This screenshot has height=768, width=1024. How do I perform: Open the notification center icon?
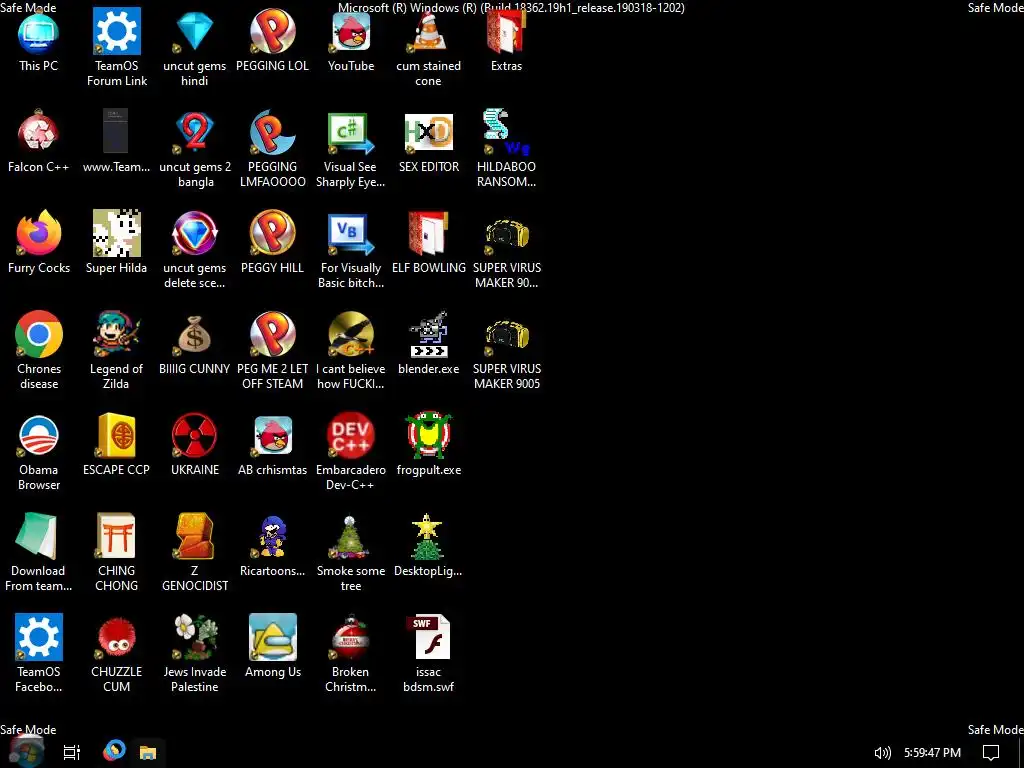click(991, 753)
